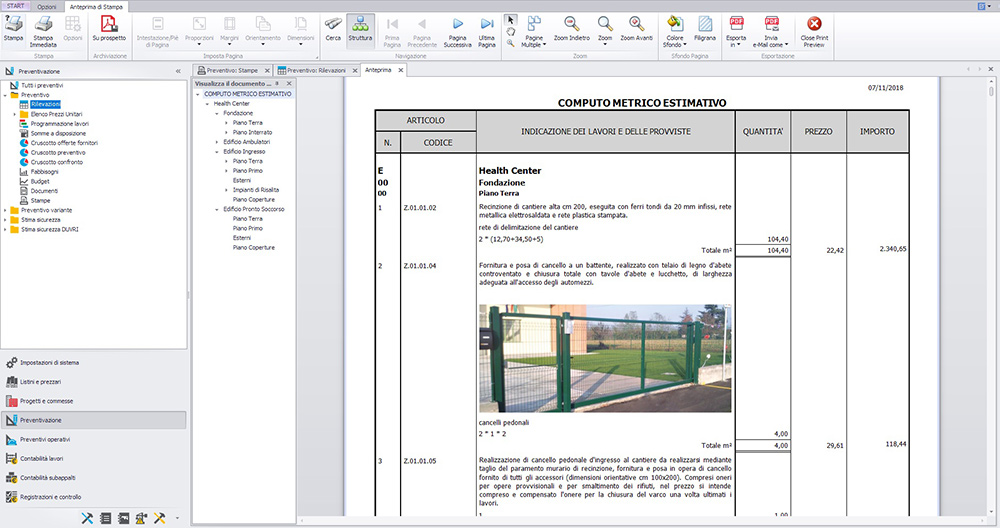Select Cruscotto offerte fornitori tree item

pyautogui.click(x=64, y=143)
